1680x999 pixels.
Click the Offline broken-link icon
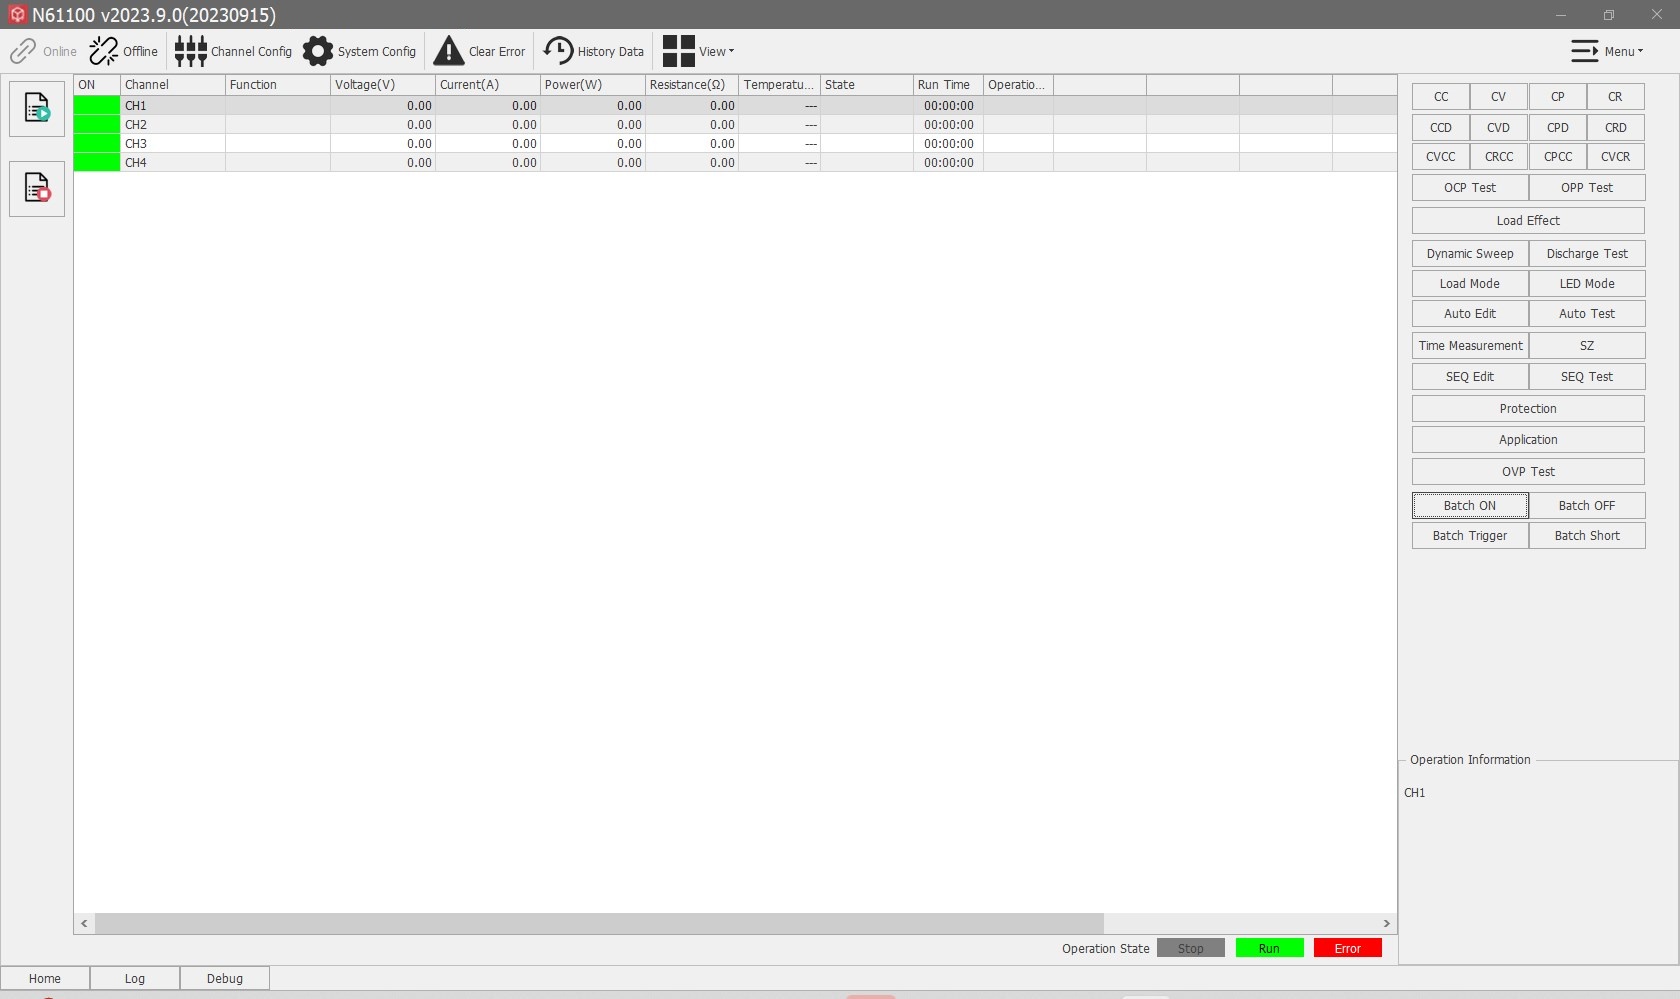pos(103,51)
